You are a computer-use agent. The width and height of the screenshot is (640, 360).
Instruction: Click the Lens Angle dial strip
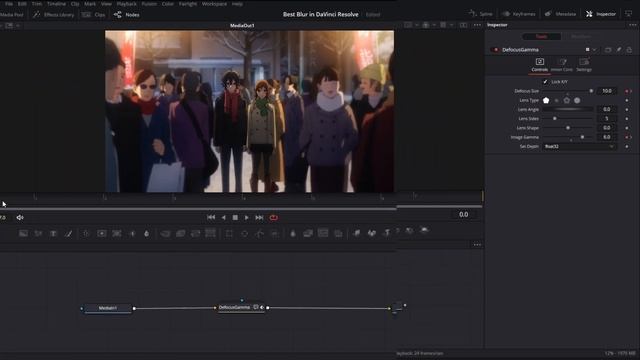568,109
